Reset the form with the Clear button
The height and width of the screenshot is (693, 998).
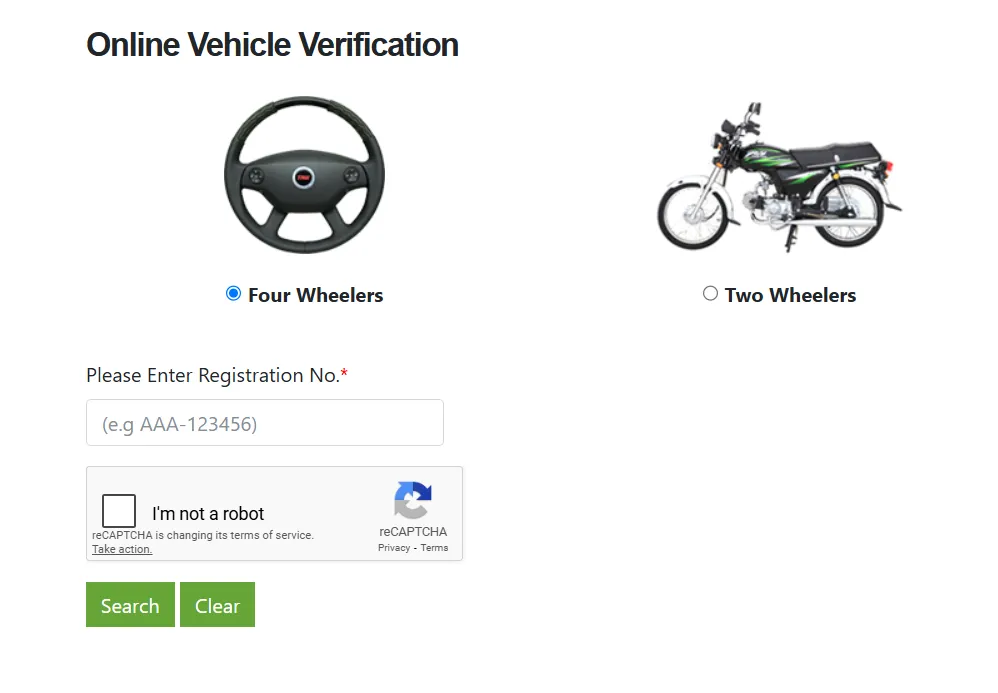coord(218,605)
